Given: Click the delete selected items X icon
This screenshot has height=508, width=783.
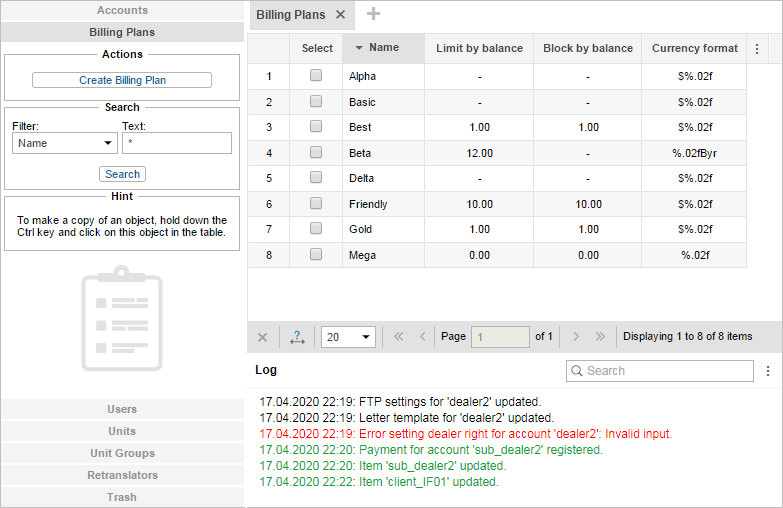Looking at the screenshot, I should (262, 337).
